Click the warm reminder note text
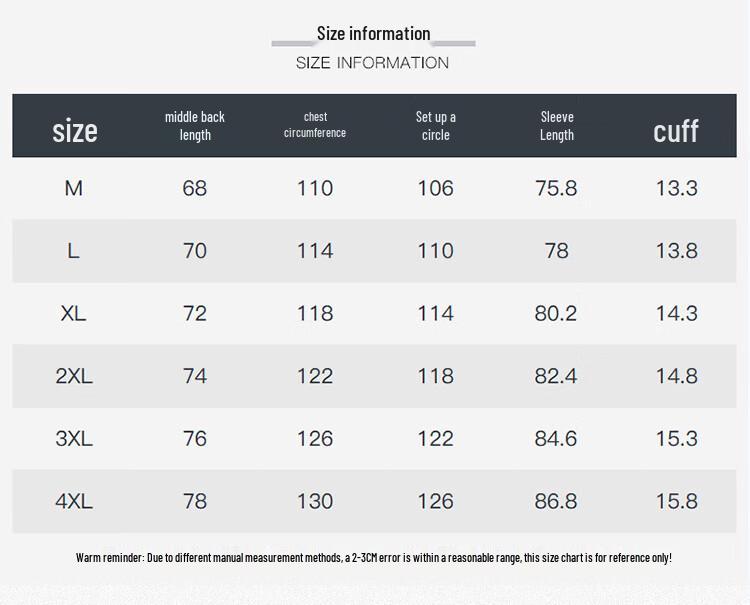The height and width of the screenshot is (605, 750). (374, 557)
